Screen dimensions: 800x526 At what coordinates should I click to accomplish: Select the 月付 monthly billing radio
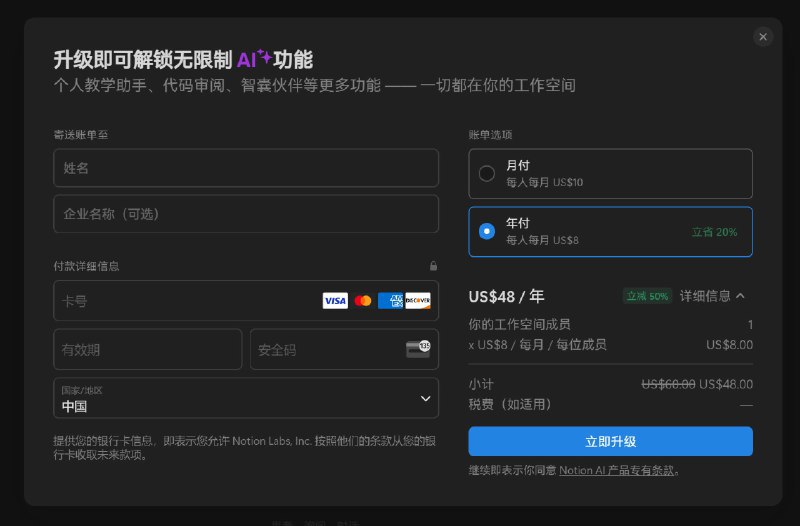(x=487, y=173)
